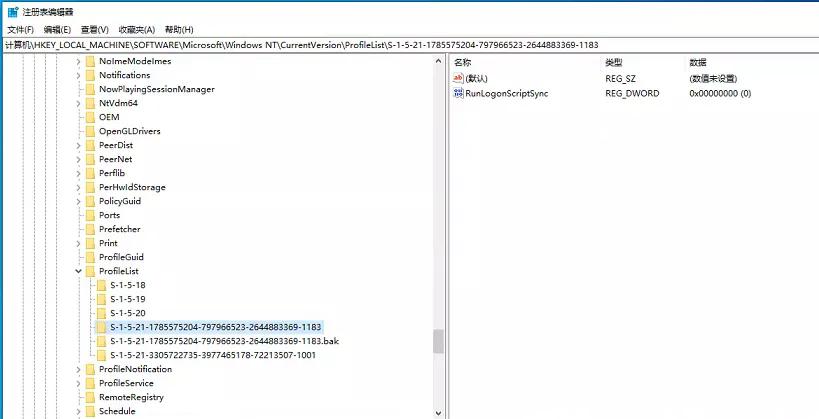Viewport: 819px width, 419px height.
Task: Click the (数值未设置) data cell
Action: point(713,79)
